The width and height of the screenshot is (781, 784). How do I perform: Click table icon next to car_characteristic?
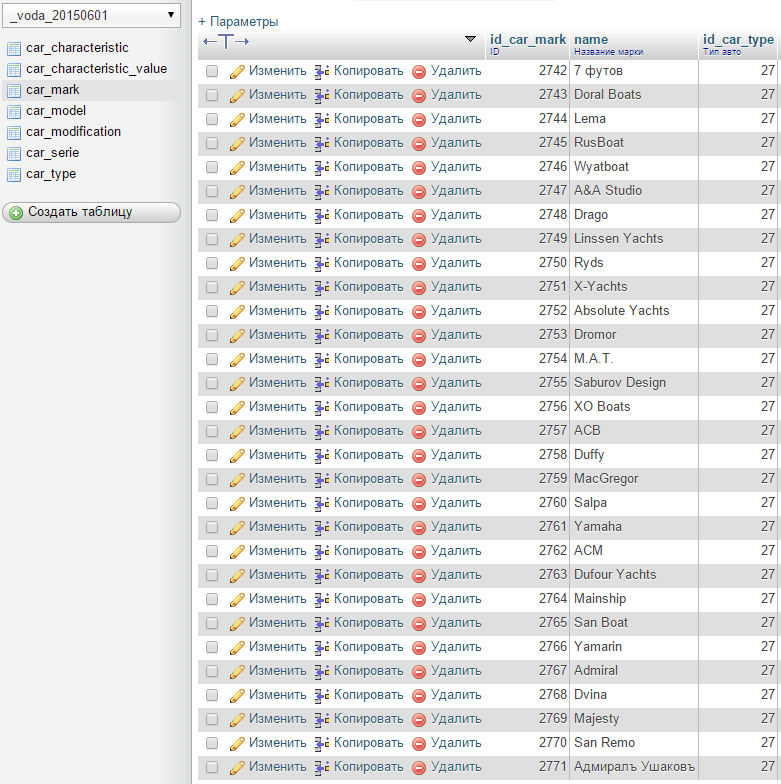coord(14,48)
